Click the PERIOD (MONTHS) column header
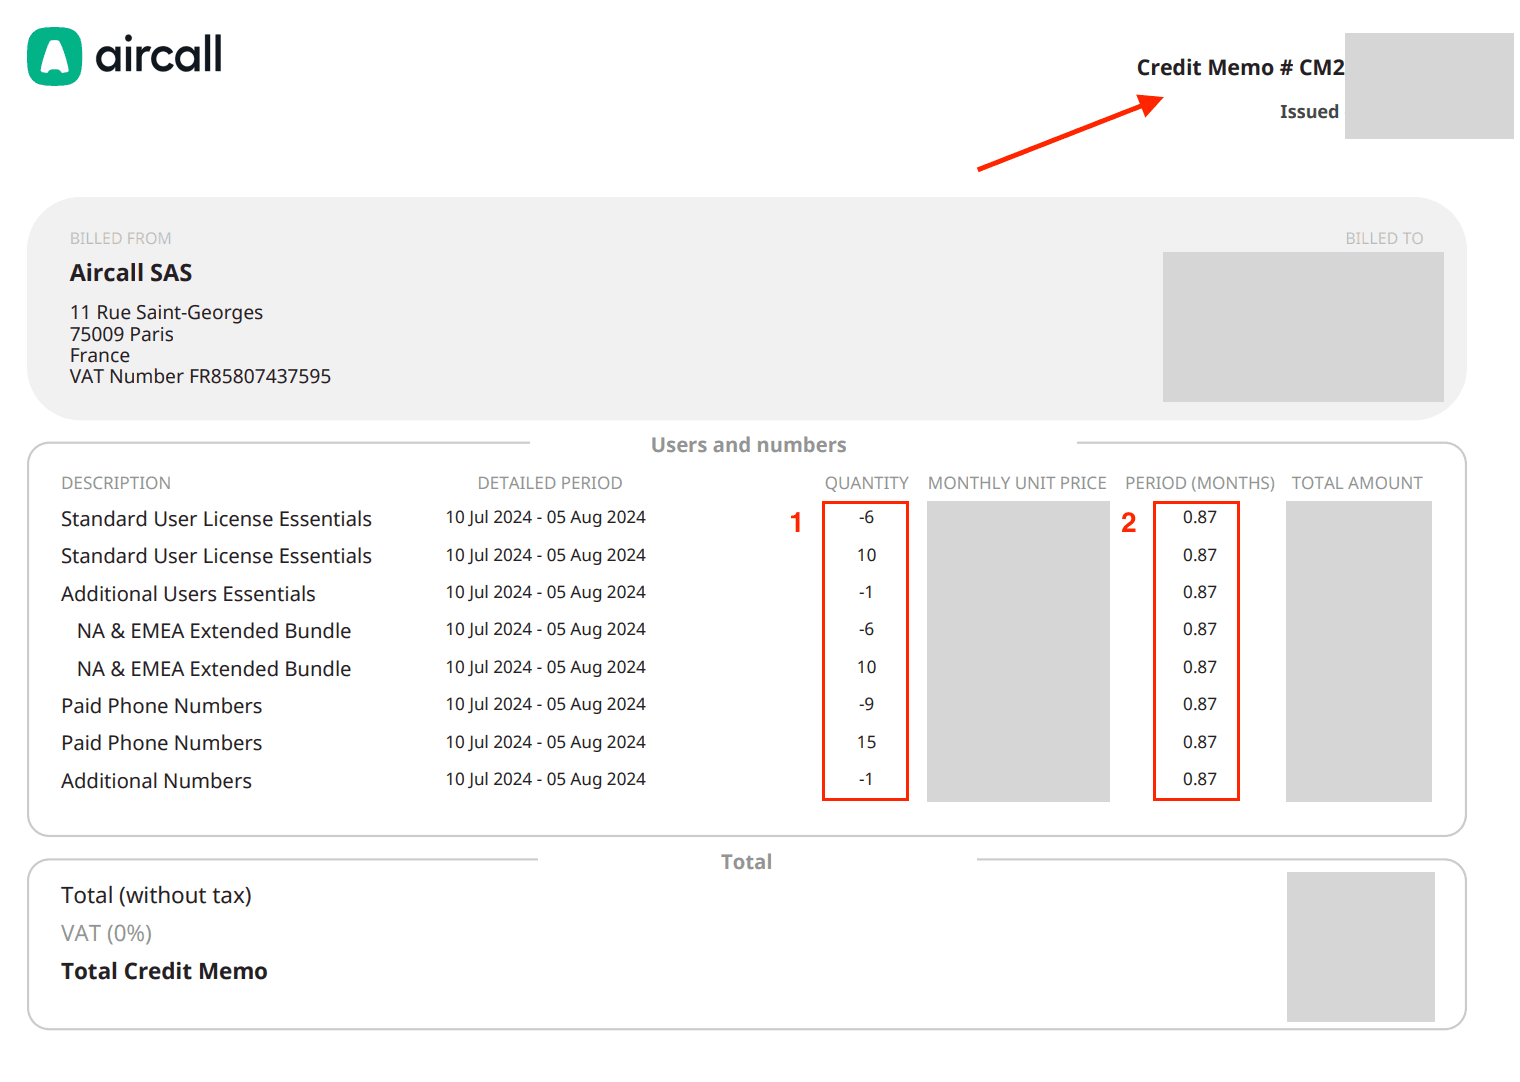Screen dimensions: 1520x1082 tap(1199, 483)
